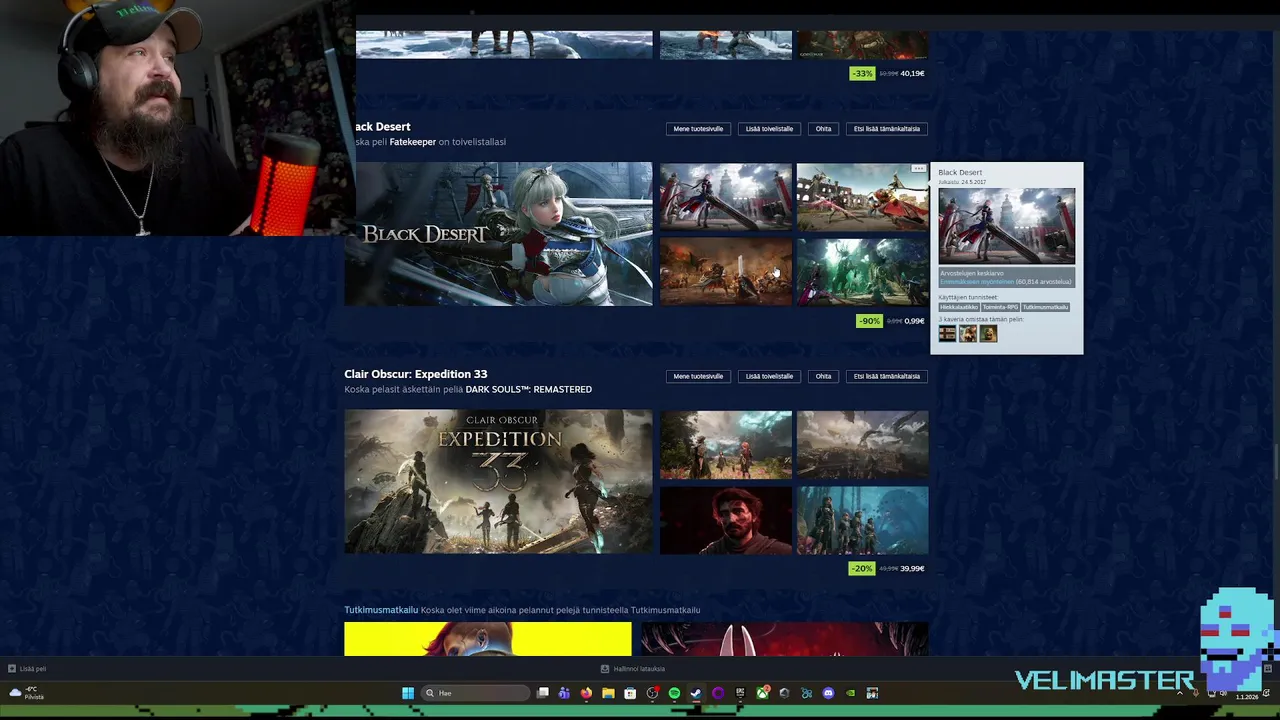Click the second friend avatar in Black Desert popup
This screenshot has height=720, width=1280.
pos(968,333)
